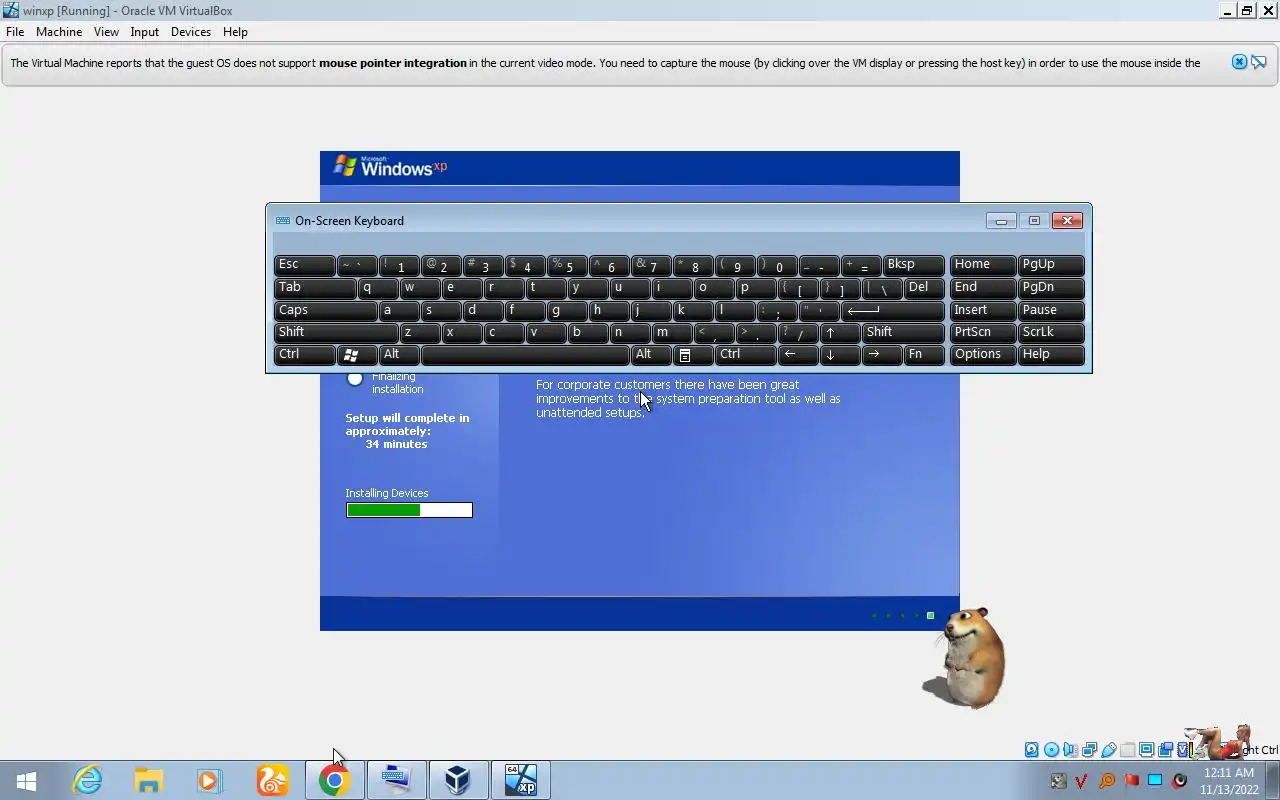This screenshot has height=800, width=1280.
Task: Toggle the right Shift key
Action: pos(903,332)
